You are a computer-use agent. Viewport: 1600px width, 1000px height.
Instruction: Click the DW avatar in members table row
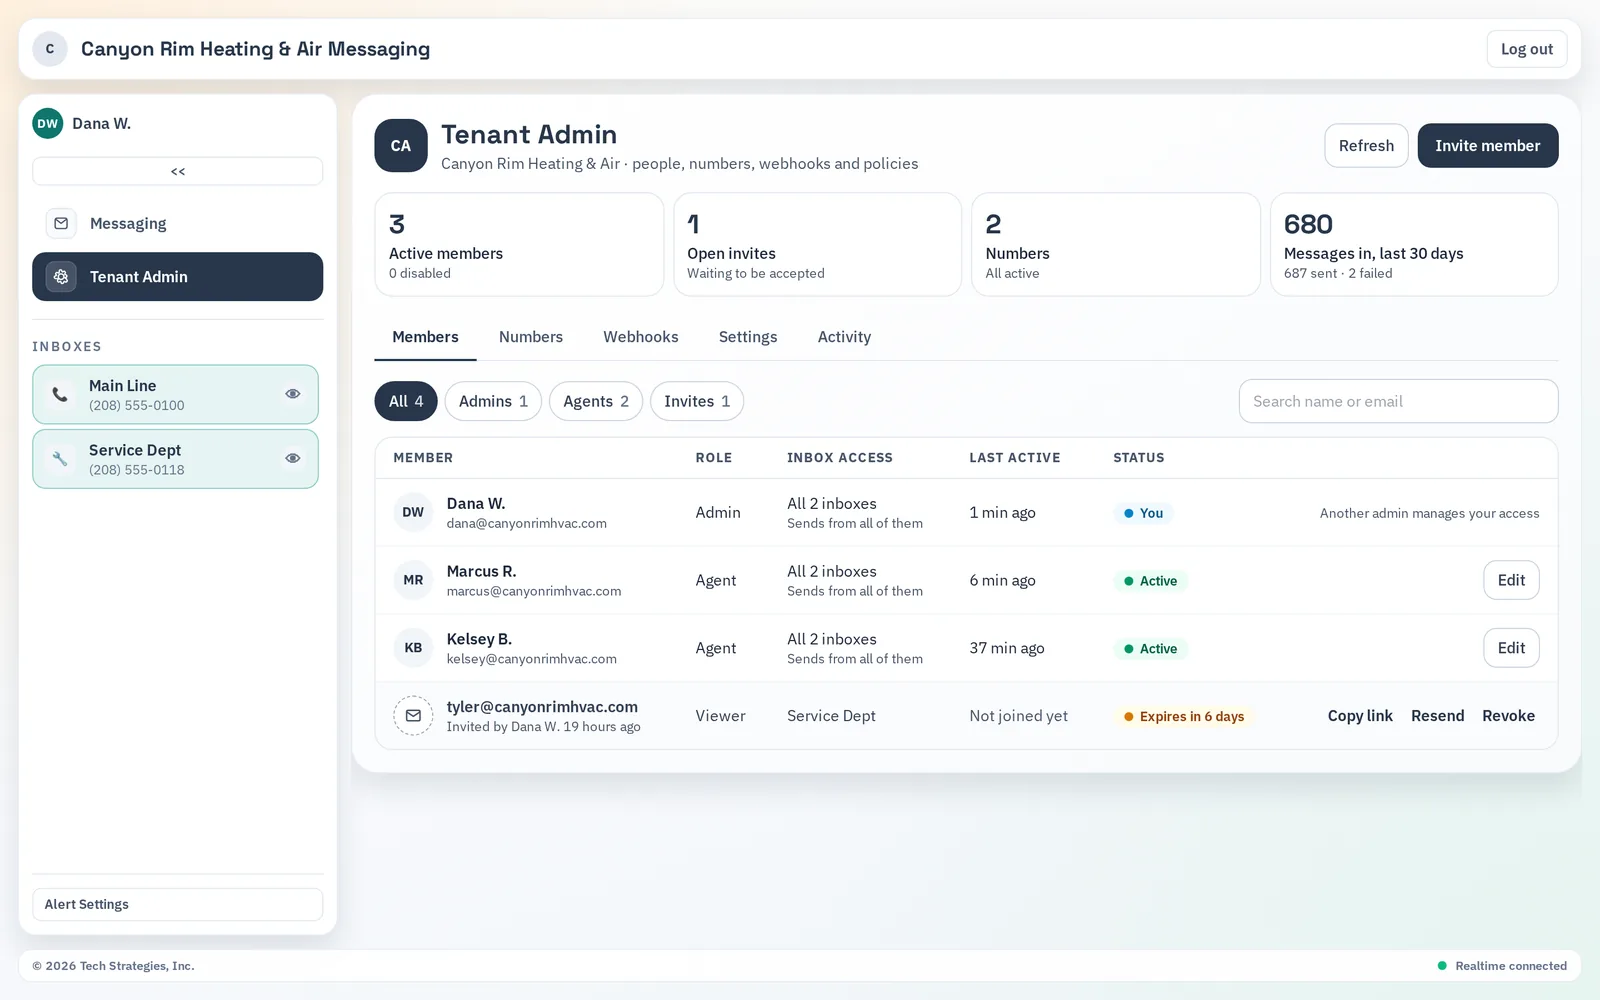point(413,512)
